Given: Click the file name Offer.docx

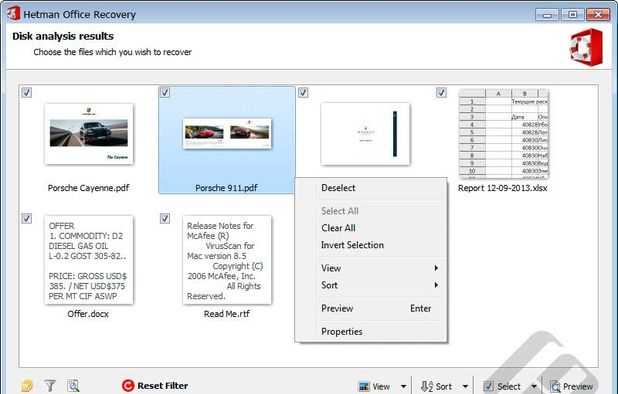Looking at the screenshot, I should click(88, 314).
